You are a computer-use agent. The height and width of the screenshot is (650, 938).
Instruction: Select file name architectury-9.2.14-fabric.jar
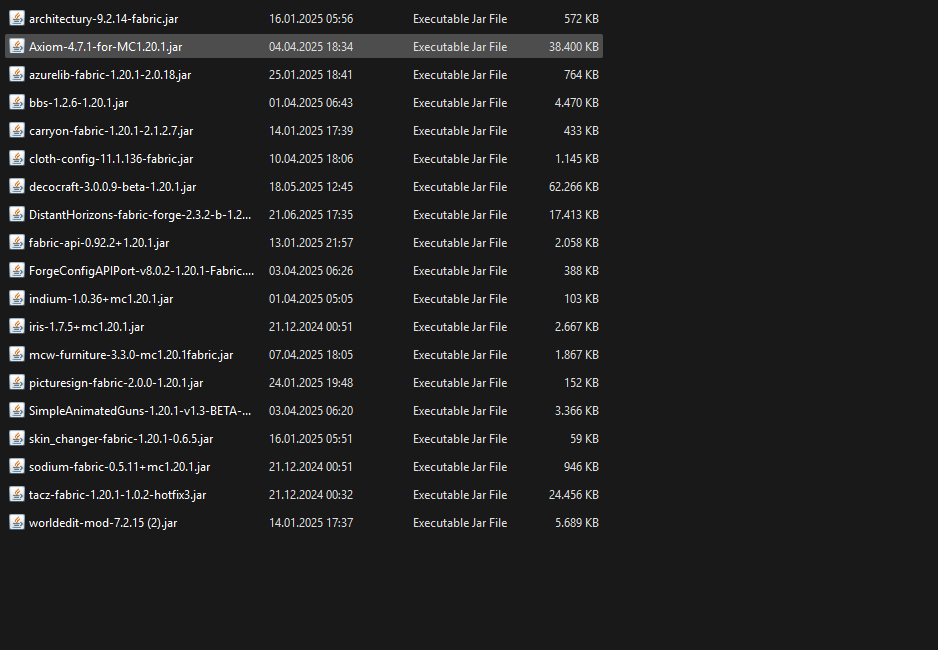point(103,19)
